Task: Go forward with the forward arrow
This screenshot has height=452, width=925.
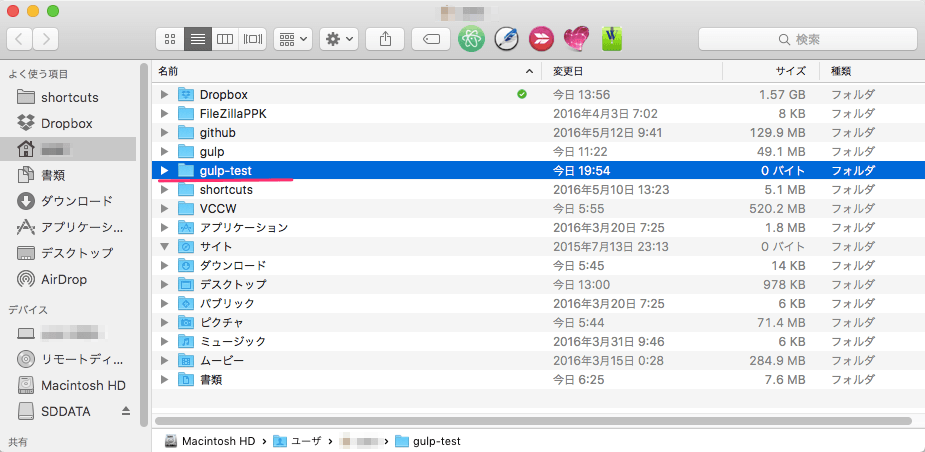Action: tap(46, 40)
